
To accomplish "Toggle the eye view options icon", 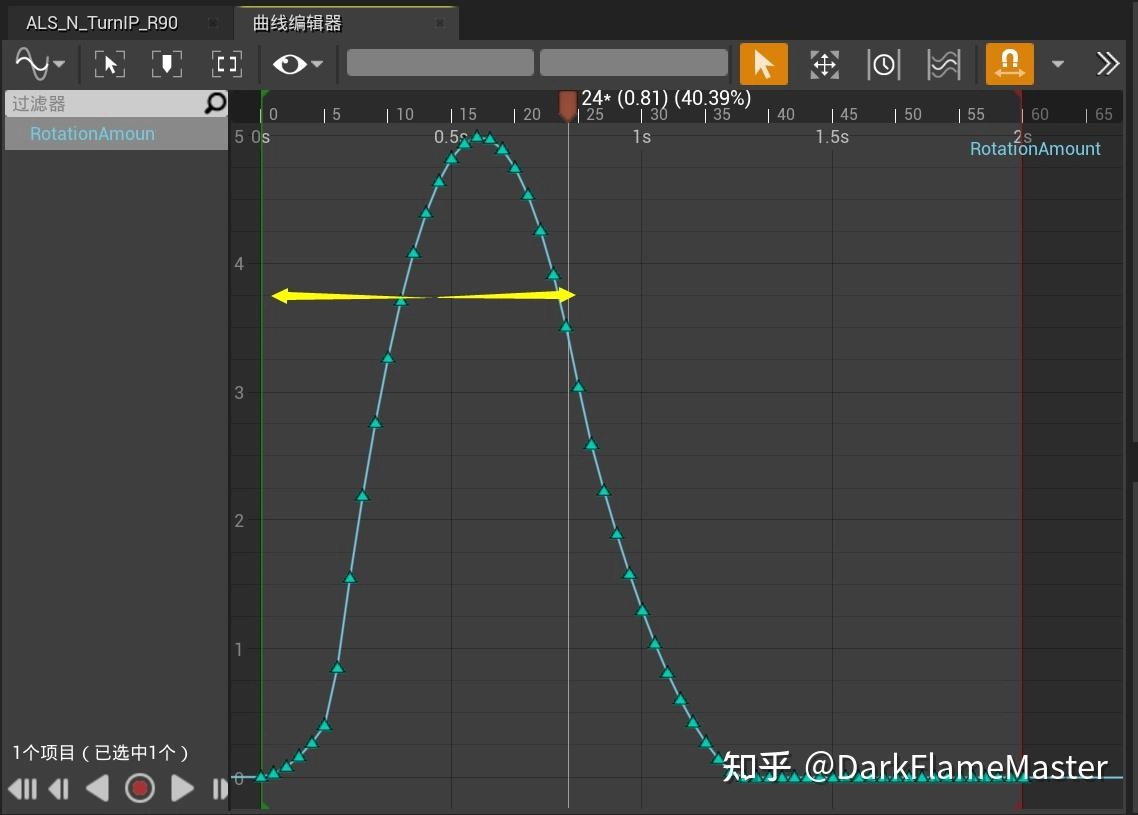I will (290, 65).
